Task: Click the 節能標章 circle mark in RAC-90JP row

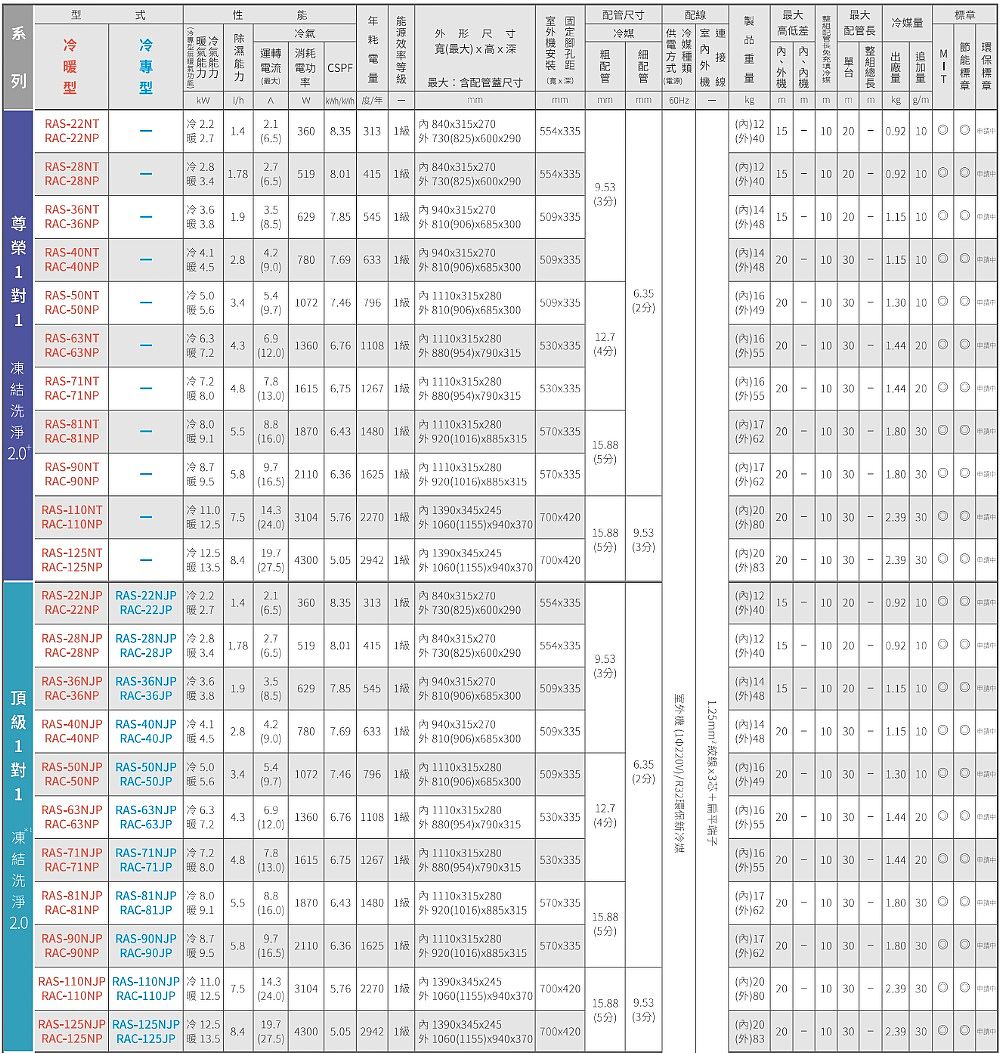Action: click(x=965, y=944)
